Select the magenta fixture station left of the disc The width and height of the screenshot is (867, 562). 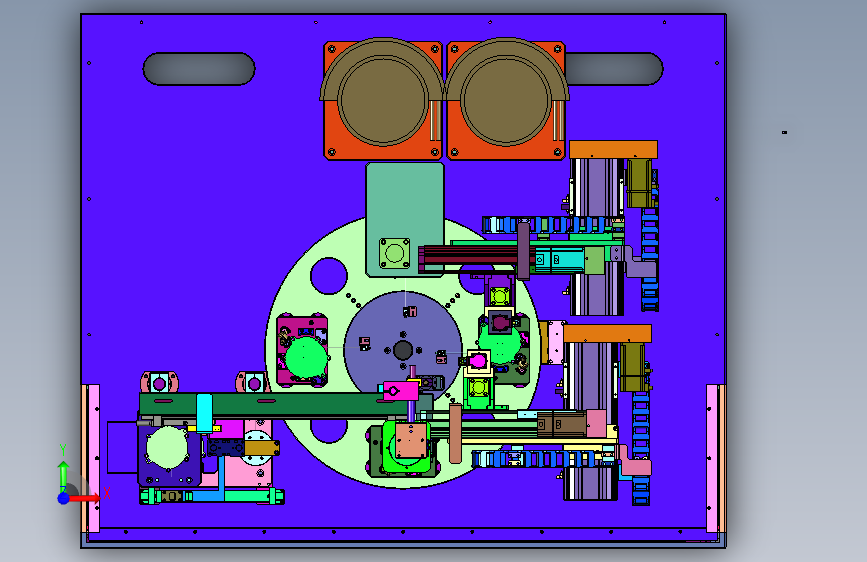pos(302,349)
